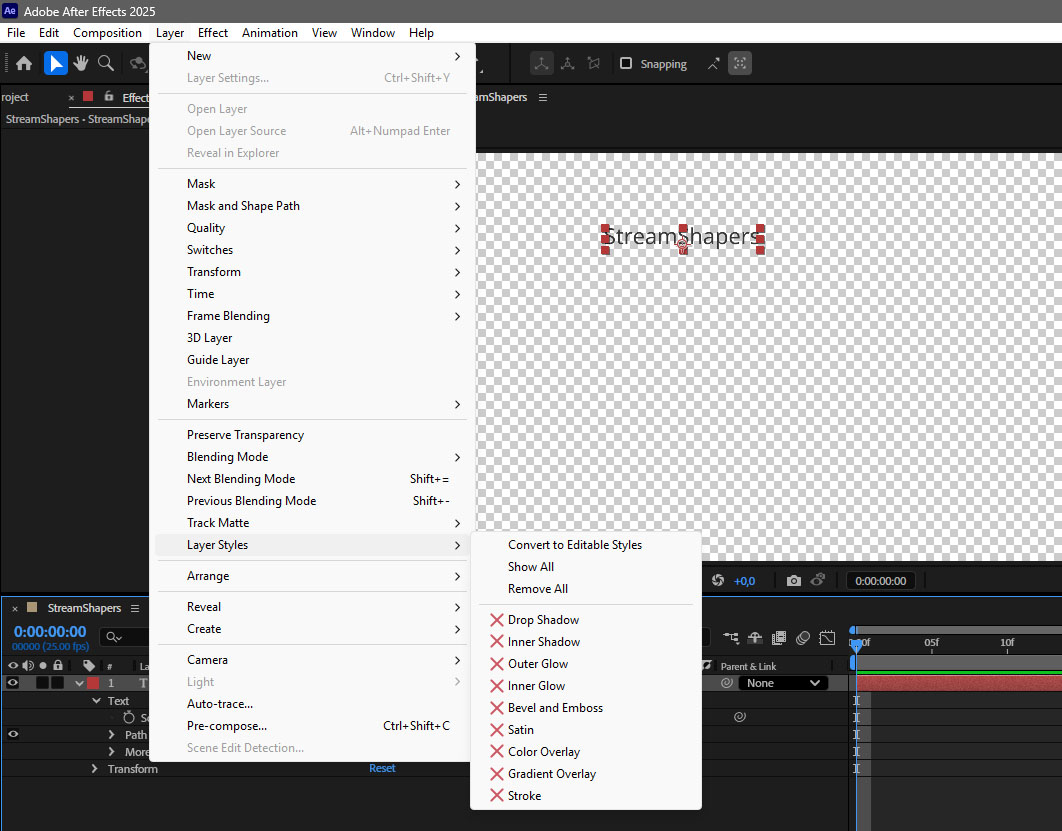Select the Orbit camera tool

(x=137, y=64)
